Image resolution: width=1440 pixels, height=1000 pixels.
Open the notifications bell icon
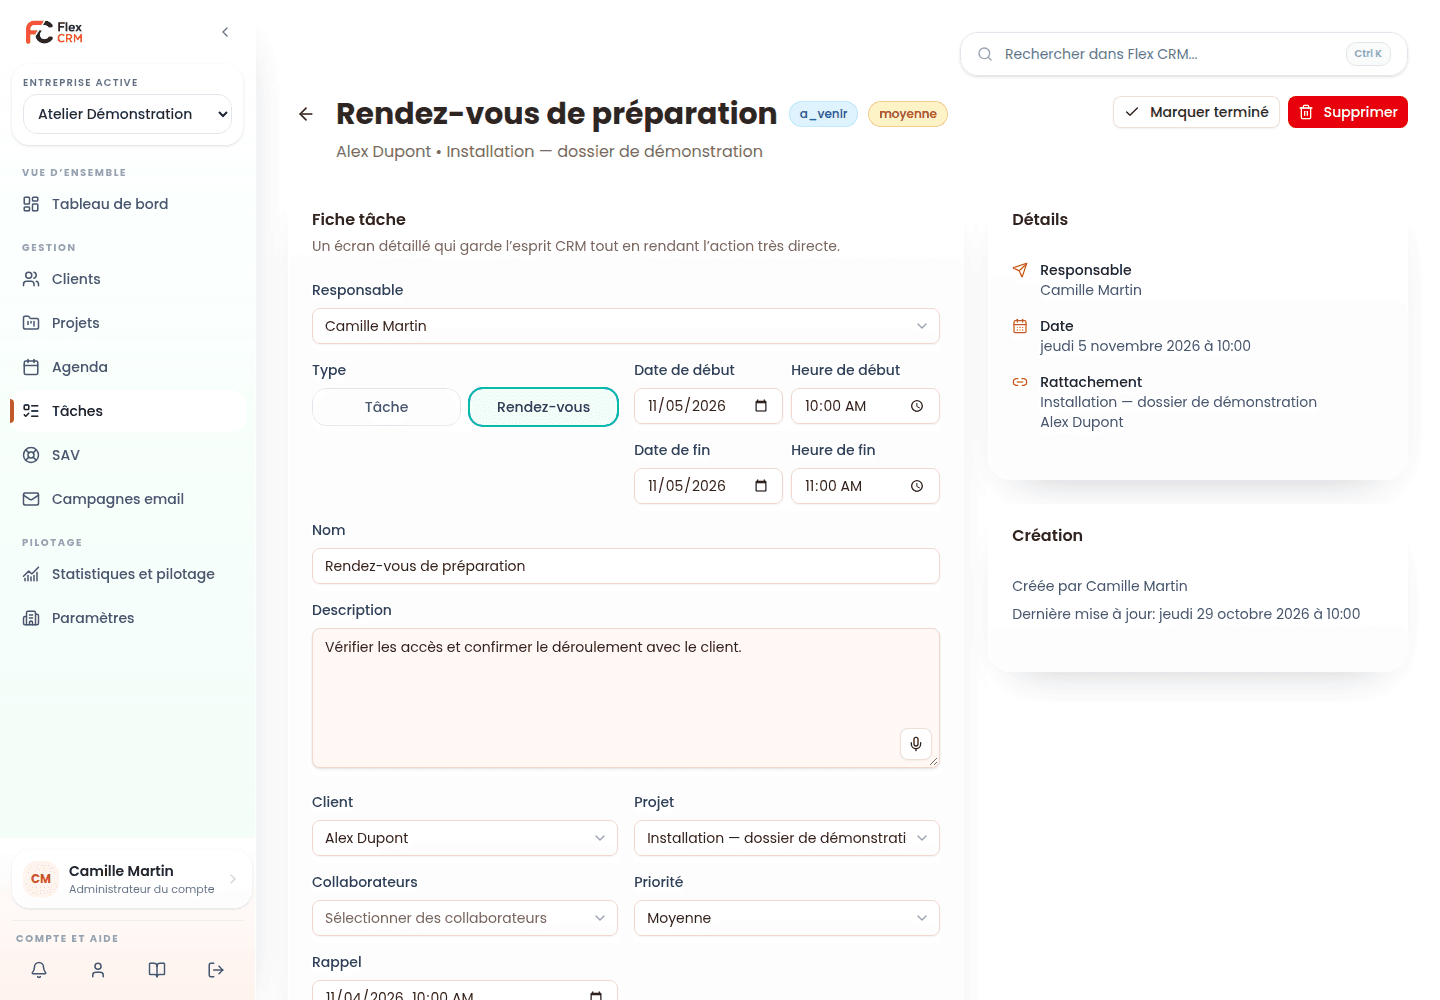[x=39, y=970]
